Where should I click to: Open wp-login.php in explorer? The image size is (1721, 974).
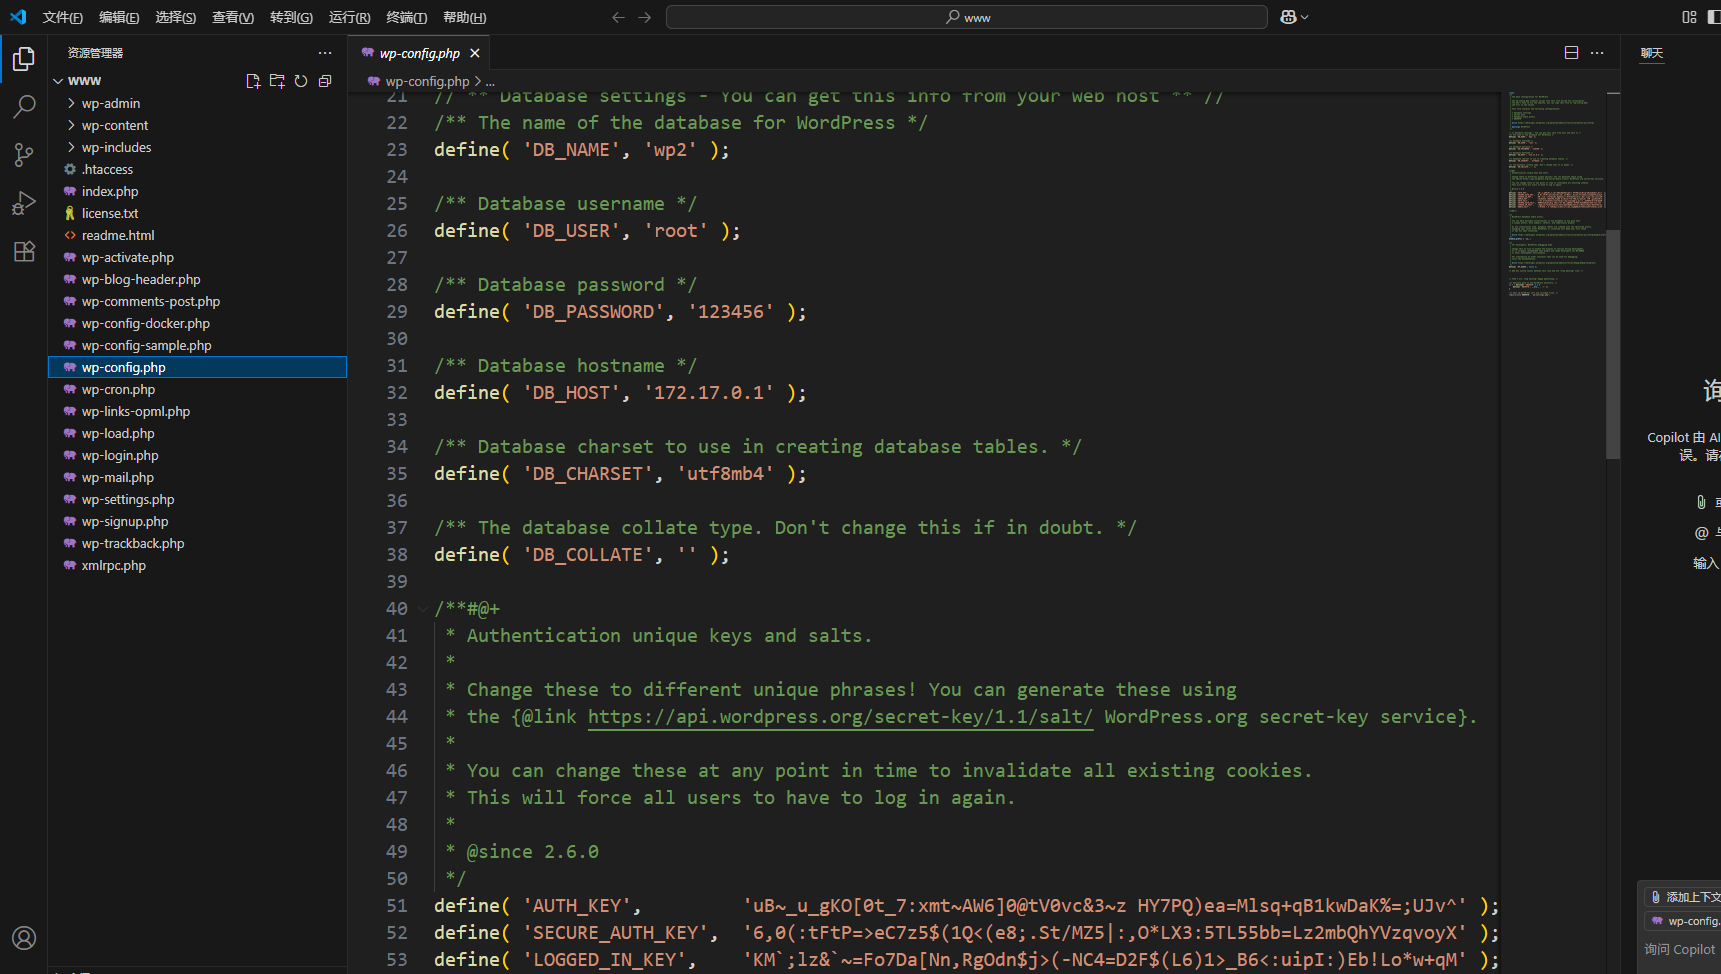tap(198, 455)
